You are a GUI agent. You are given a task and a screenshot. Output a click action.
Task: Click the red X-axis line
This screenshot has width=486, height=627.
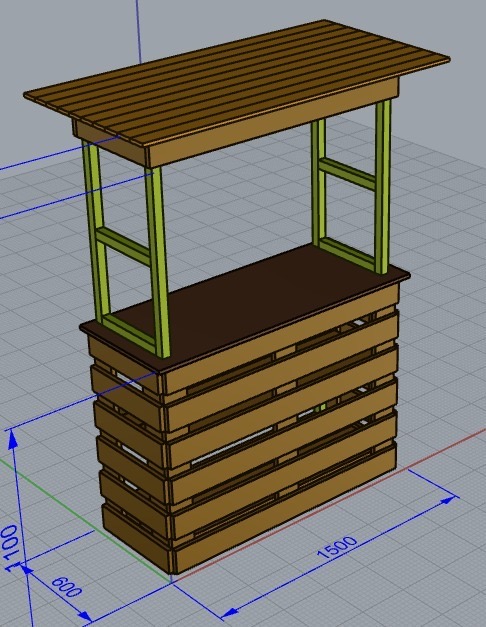point(440,448)
